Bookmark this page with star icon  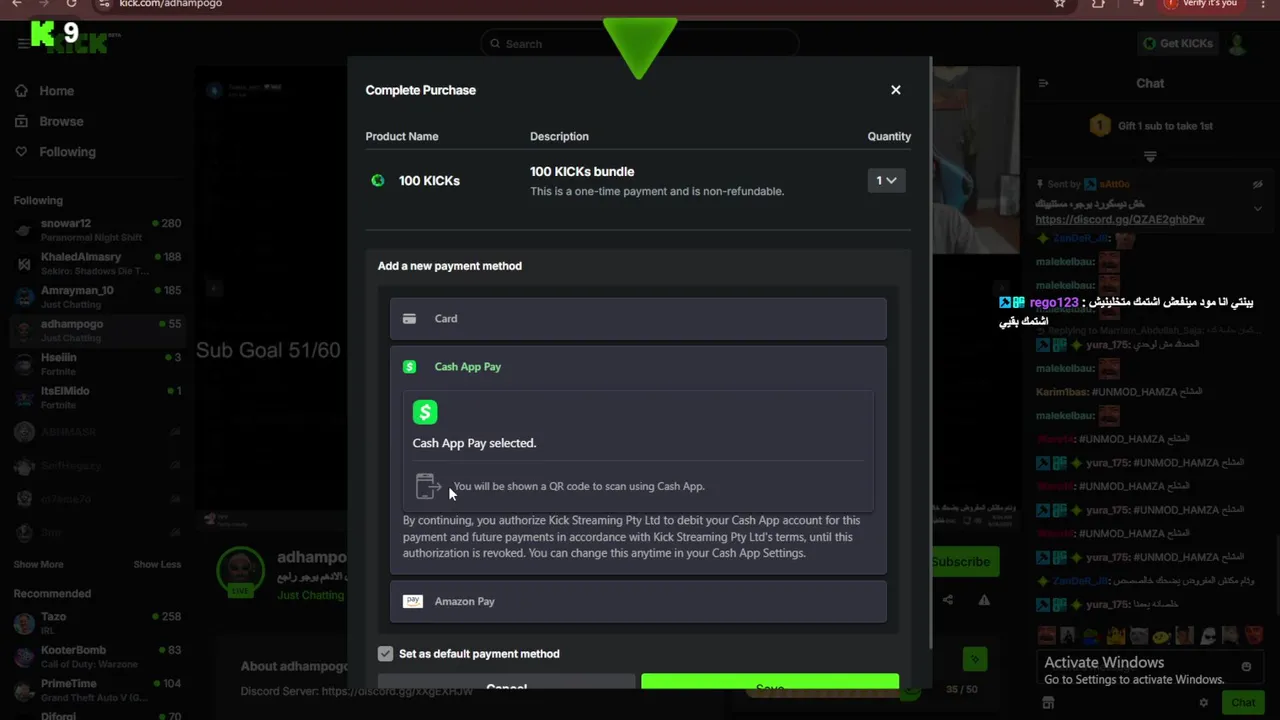point(1059,4)
